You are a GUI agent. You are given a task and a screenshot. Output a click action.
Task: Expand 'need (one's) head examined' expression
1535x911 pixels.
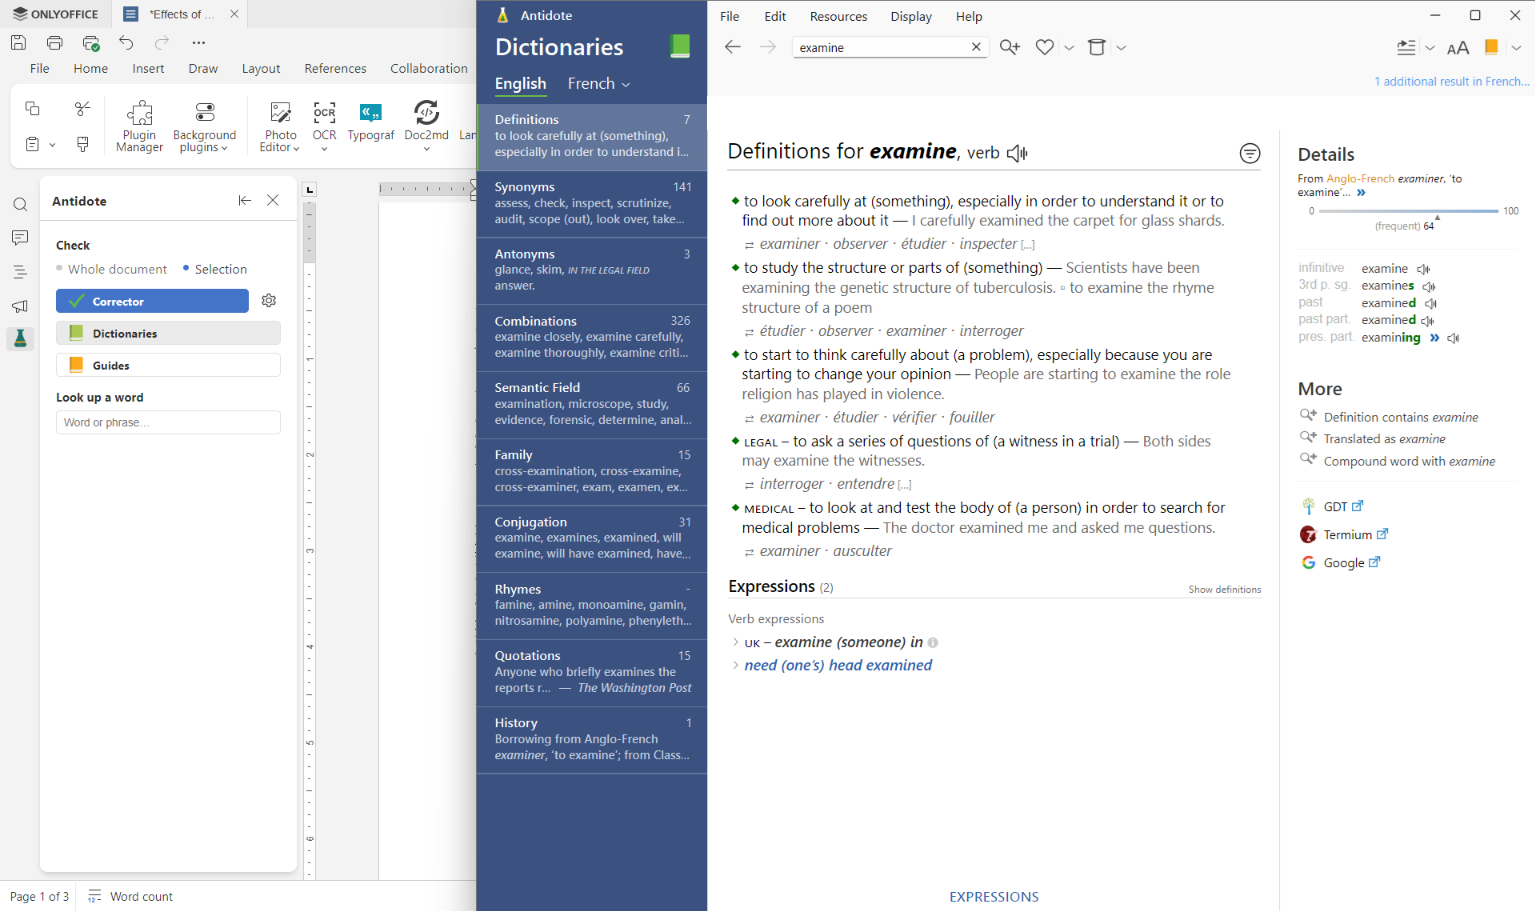[x=736, y=665]
